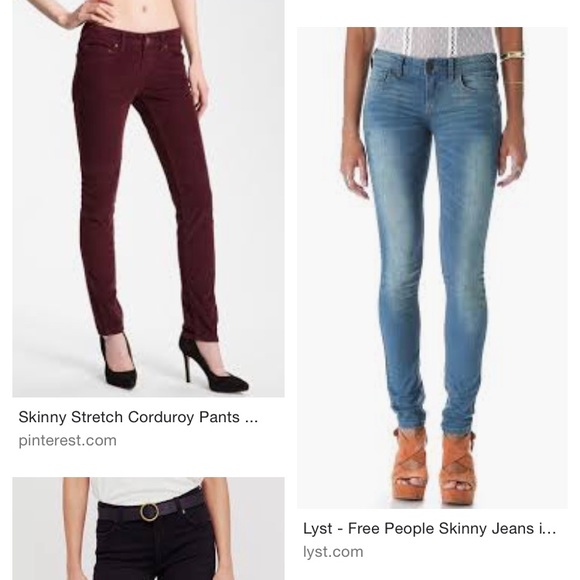
Task: Open the 'Lyst - Free People Skinny Jeans' title
Action: [x=429, y=528]
